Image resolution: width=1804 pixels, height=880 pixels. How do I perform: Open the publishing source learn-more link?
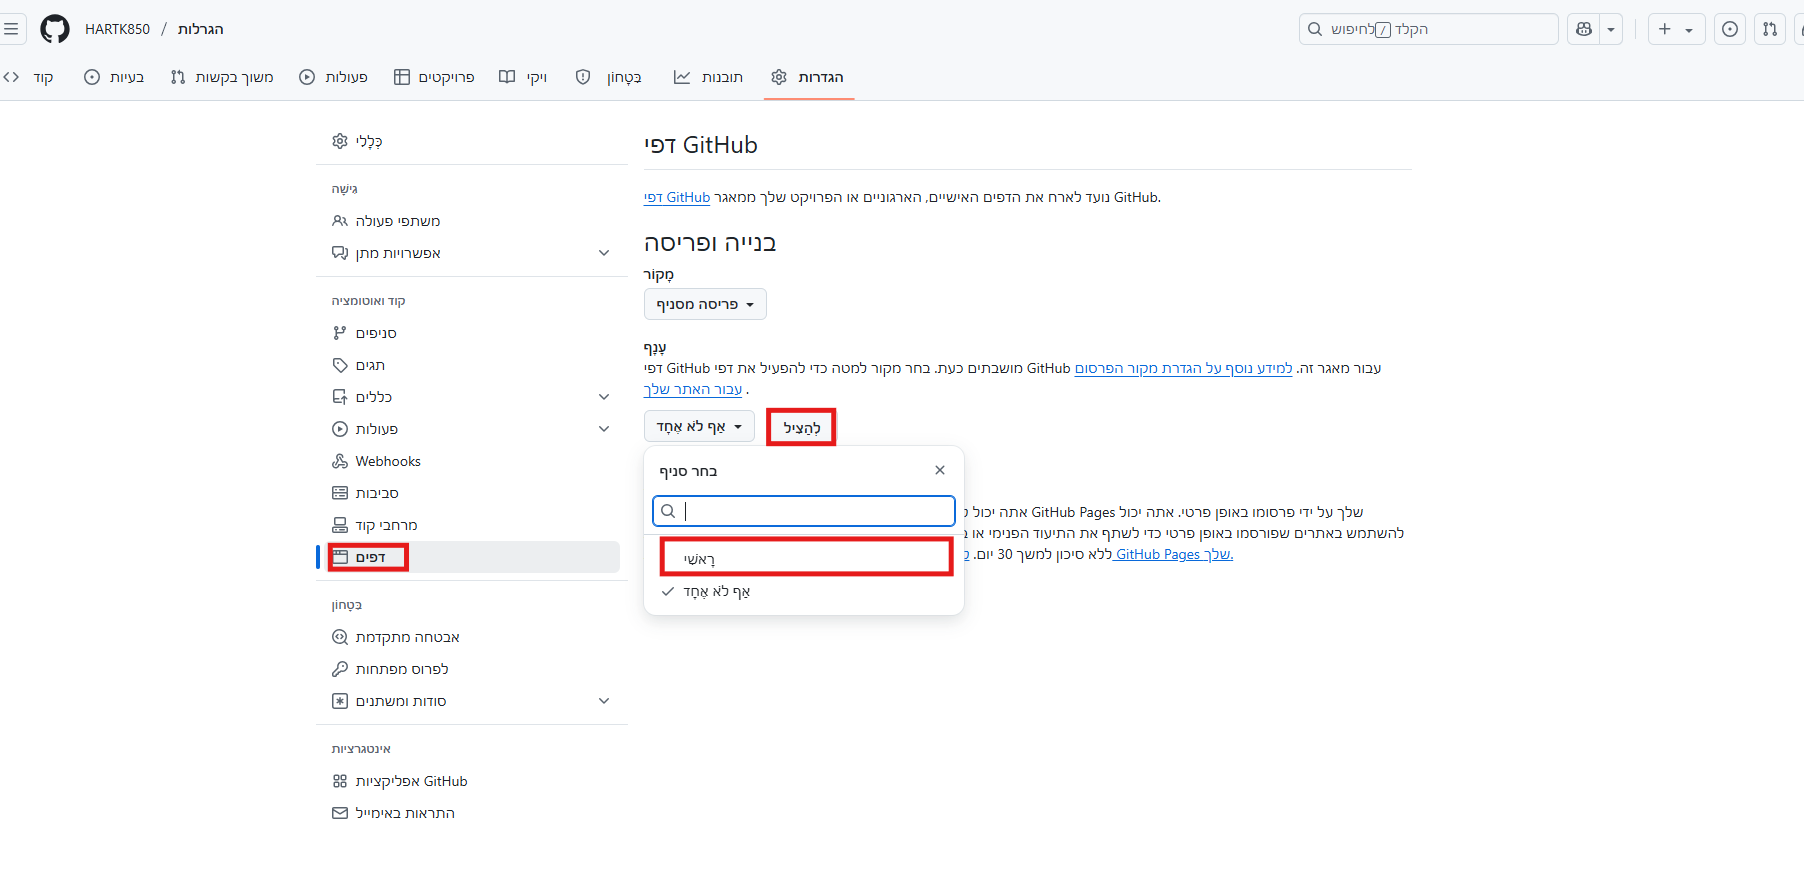(x=1183, y=369)
